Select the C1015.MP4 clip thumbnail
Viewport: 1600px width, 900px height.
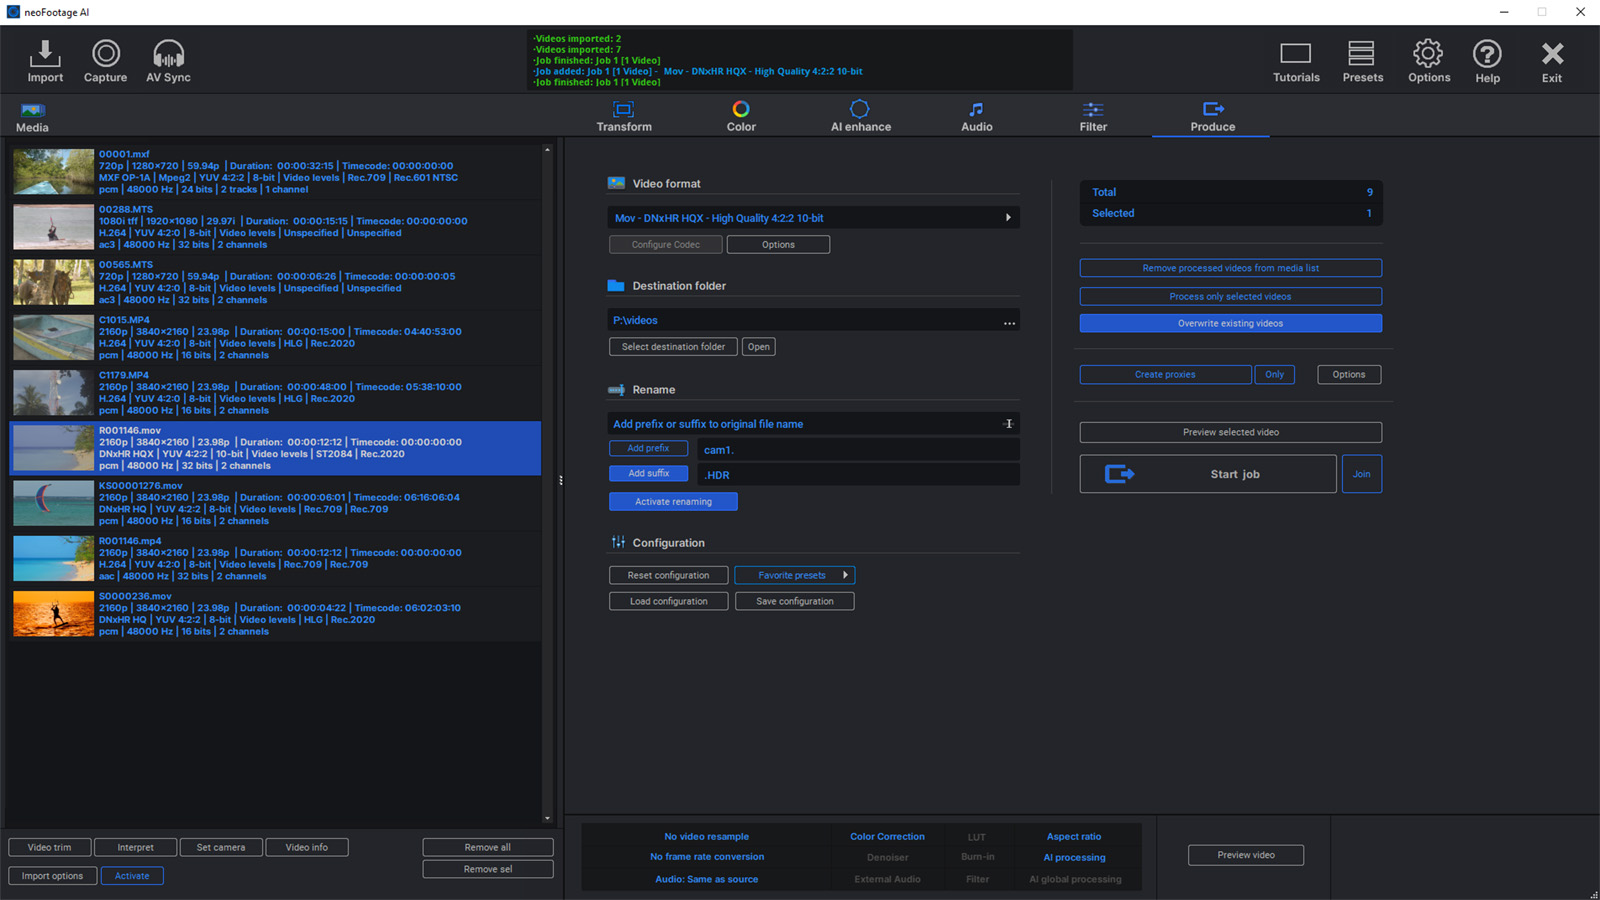click(x=54, y=337)
